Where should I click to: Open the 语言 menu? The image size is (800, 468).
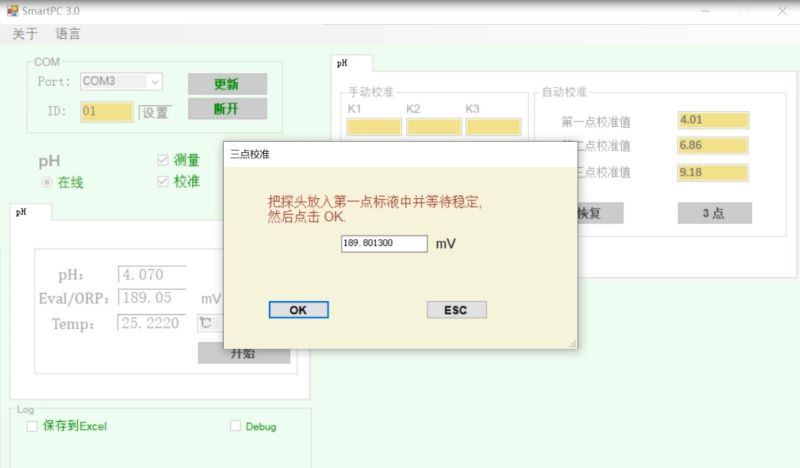tap(68, 34)
